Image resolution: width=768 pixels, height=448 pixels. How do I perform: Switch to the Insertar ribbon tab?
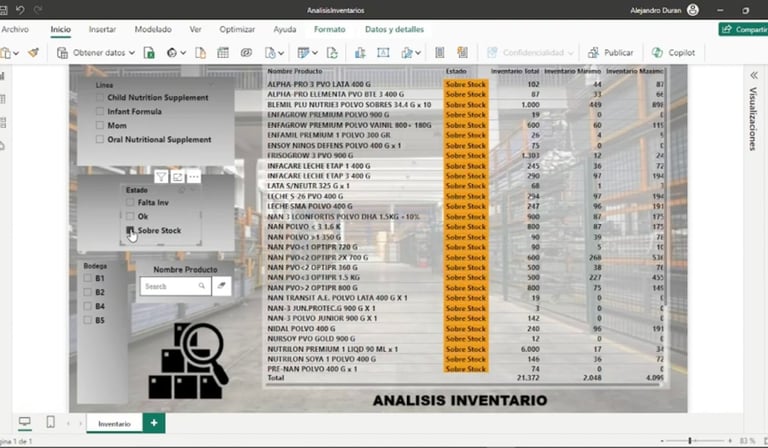click(102, 29)
